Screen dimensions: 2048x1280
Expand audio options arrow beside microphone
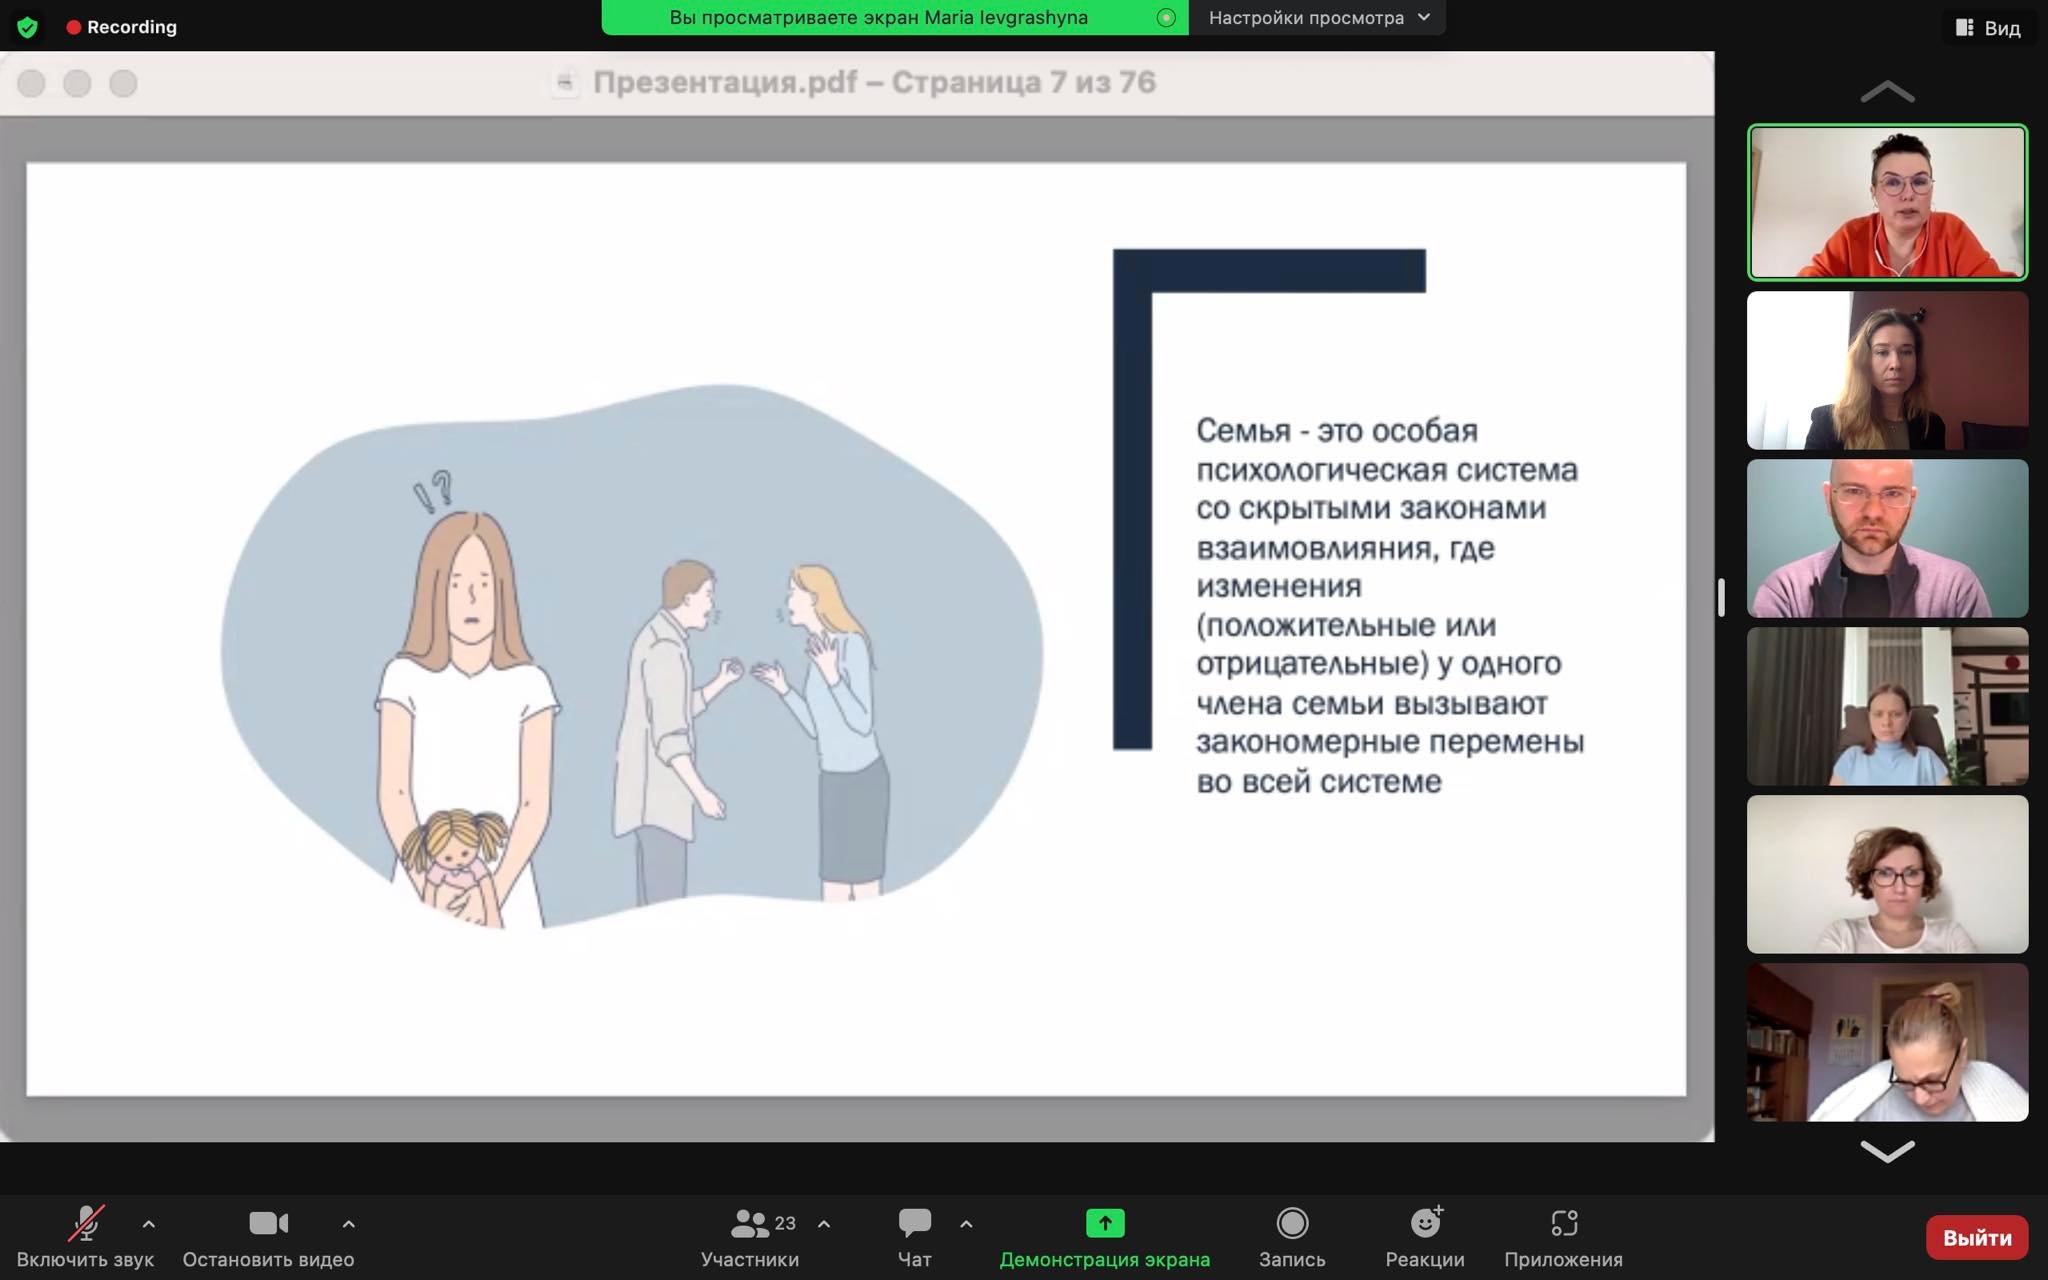[x=149, y=1224]
